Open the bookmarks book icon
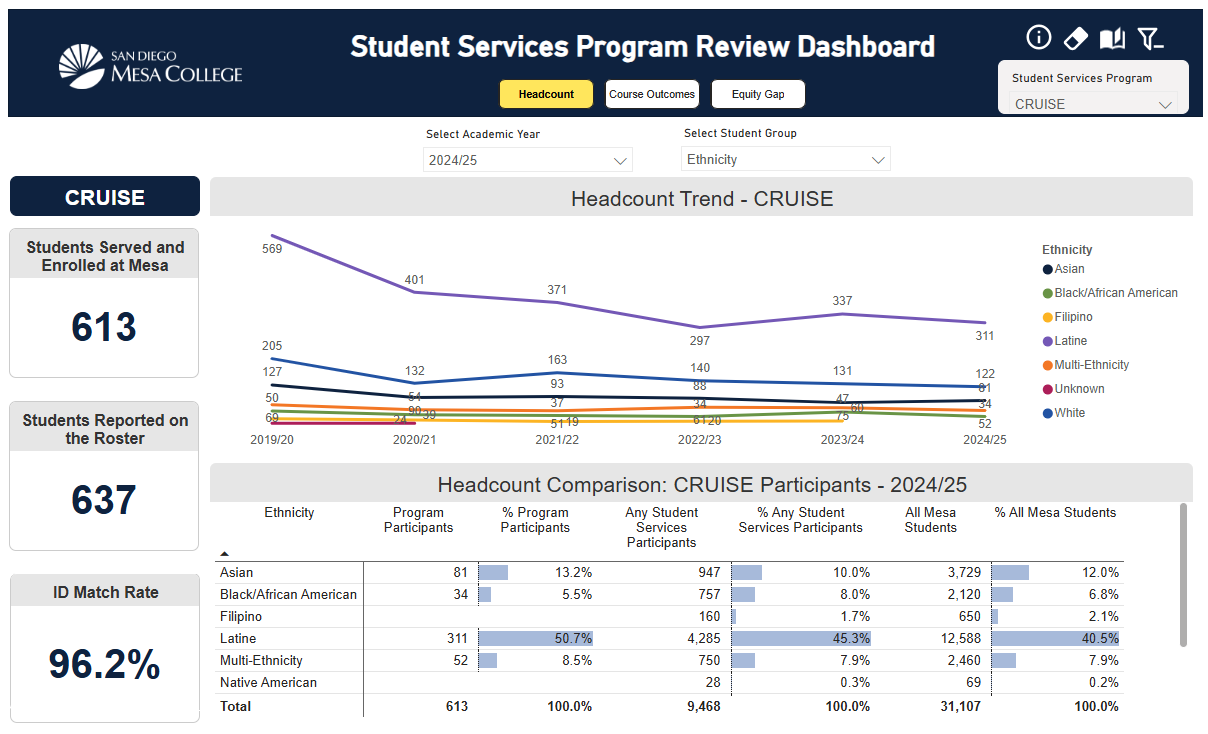The image size is (1208, 734). click(x=1112, y=37)
